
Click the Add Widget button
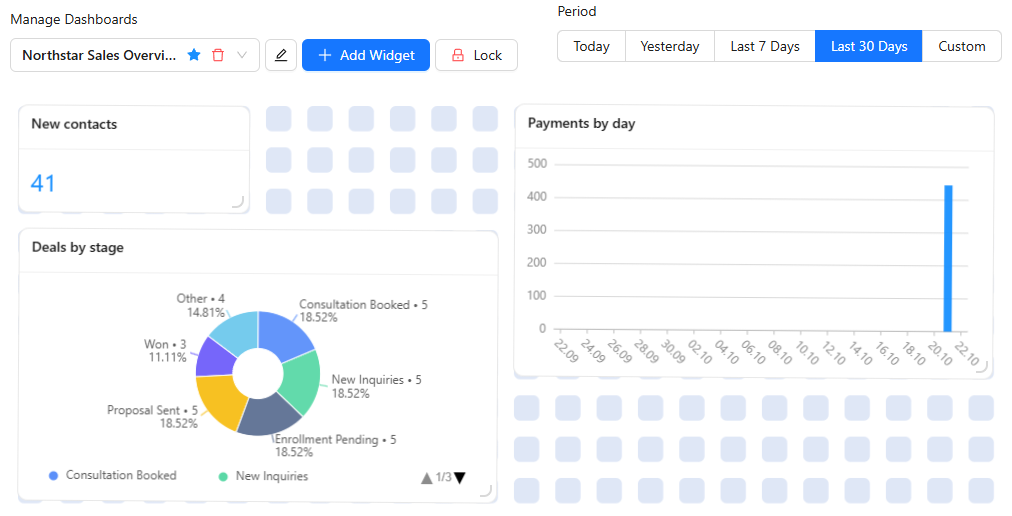tap(366, 55)
